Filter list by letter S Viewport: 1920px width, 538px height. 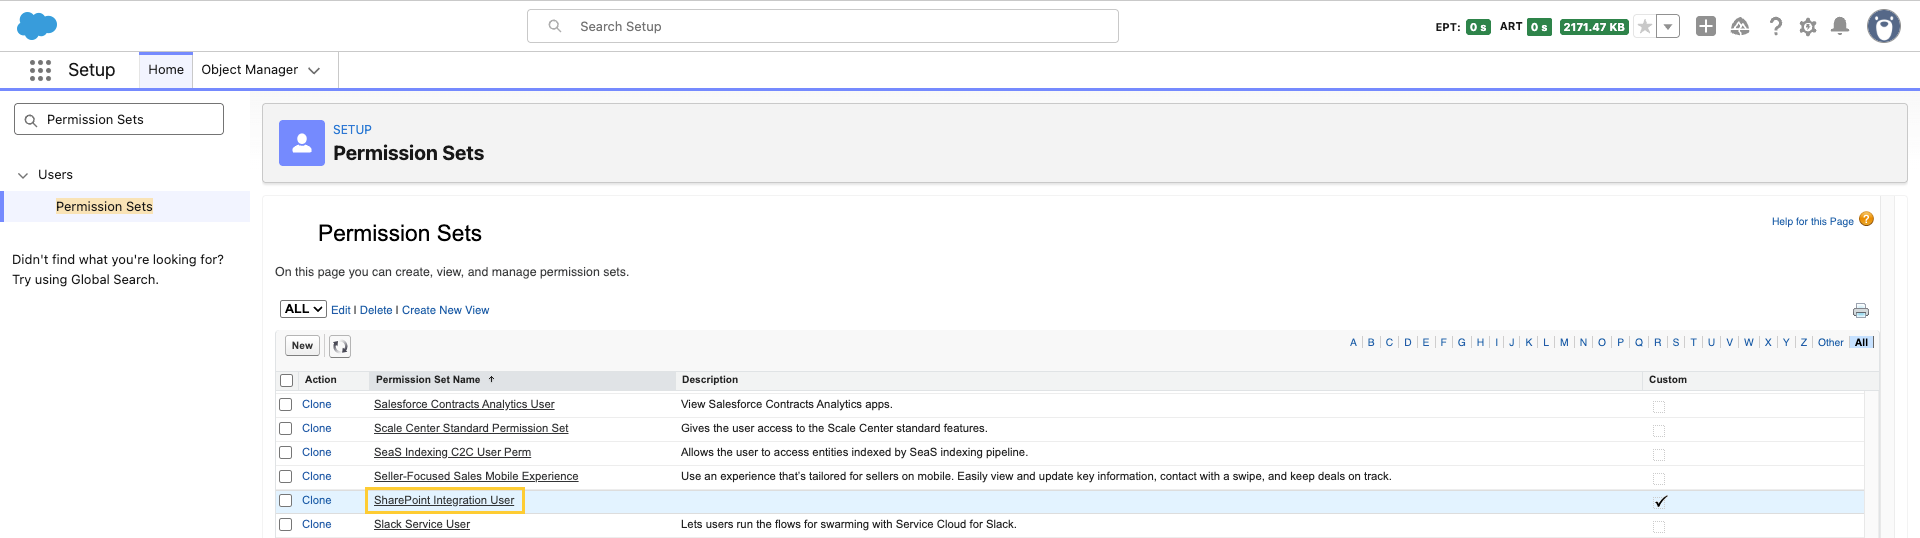(1676, 342)
